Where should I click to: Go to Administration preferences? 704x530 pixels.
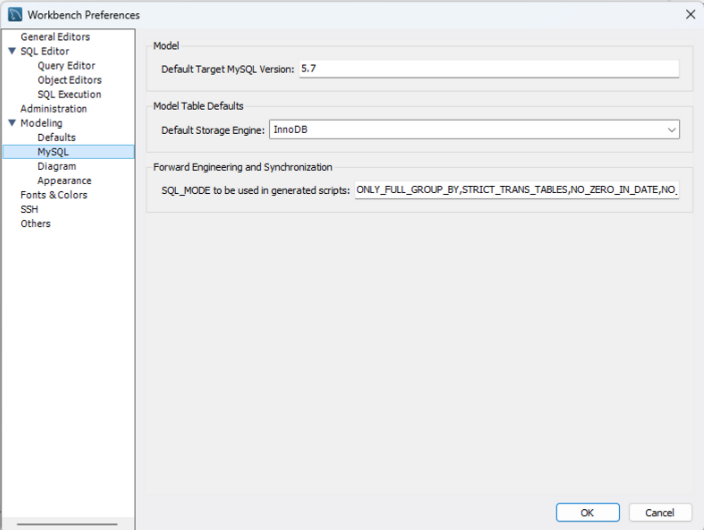pyautogui.click(x=53, y=109)
